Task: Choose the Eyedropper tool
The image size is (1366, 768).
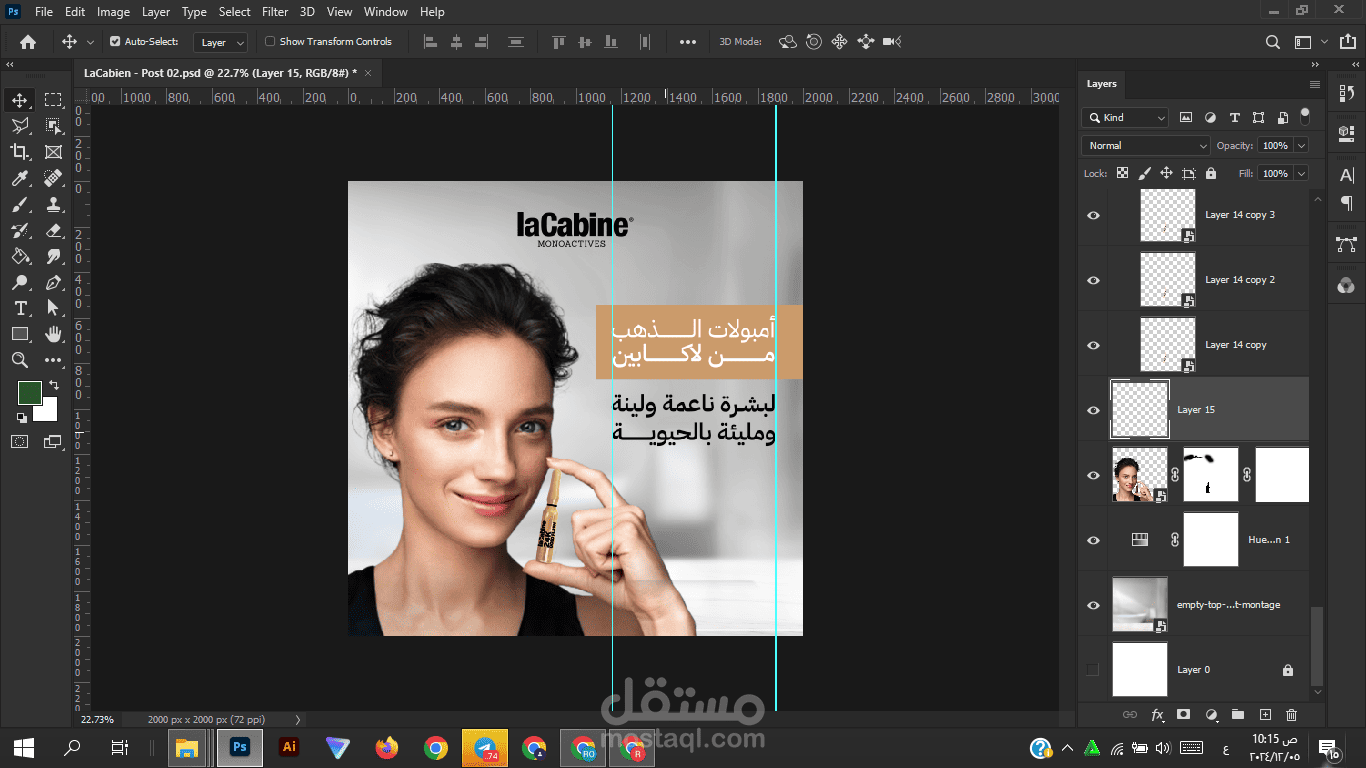Action: pos(20,178)
